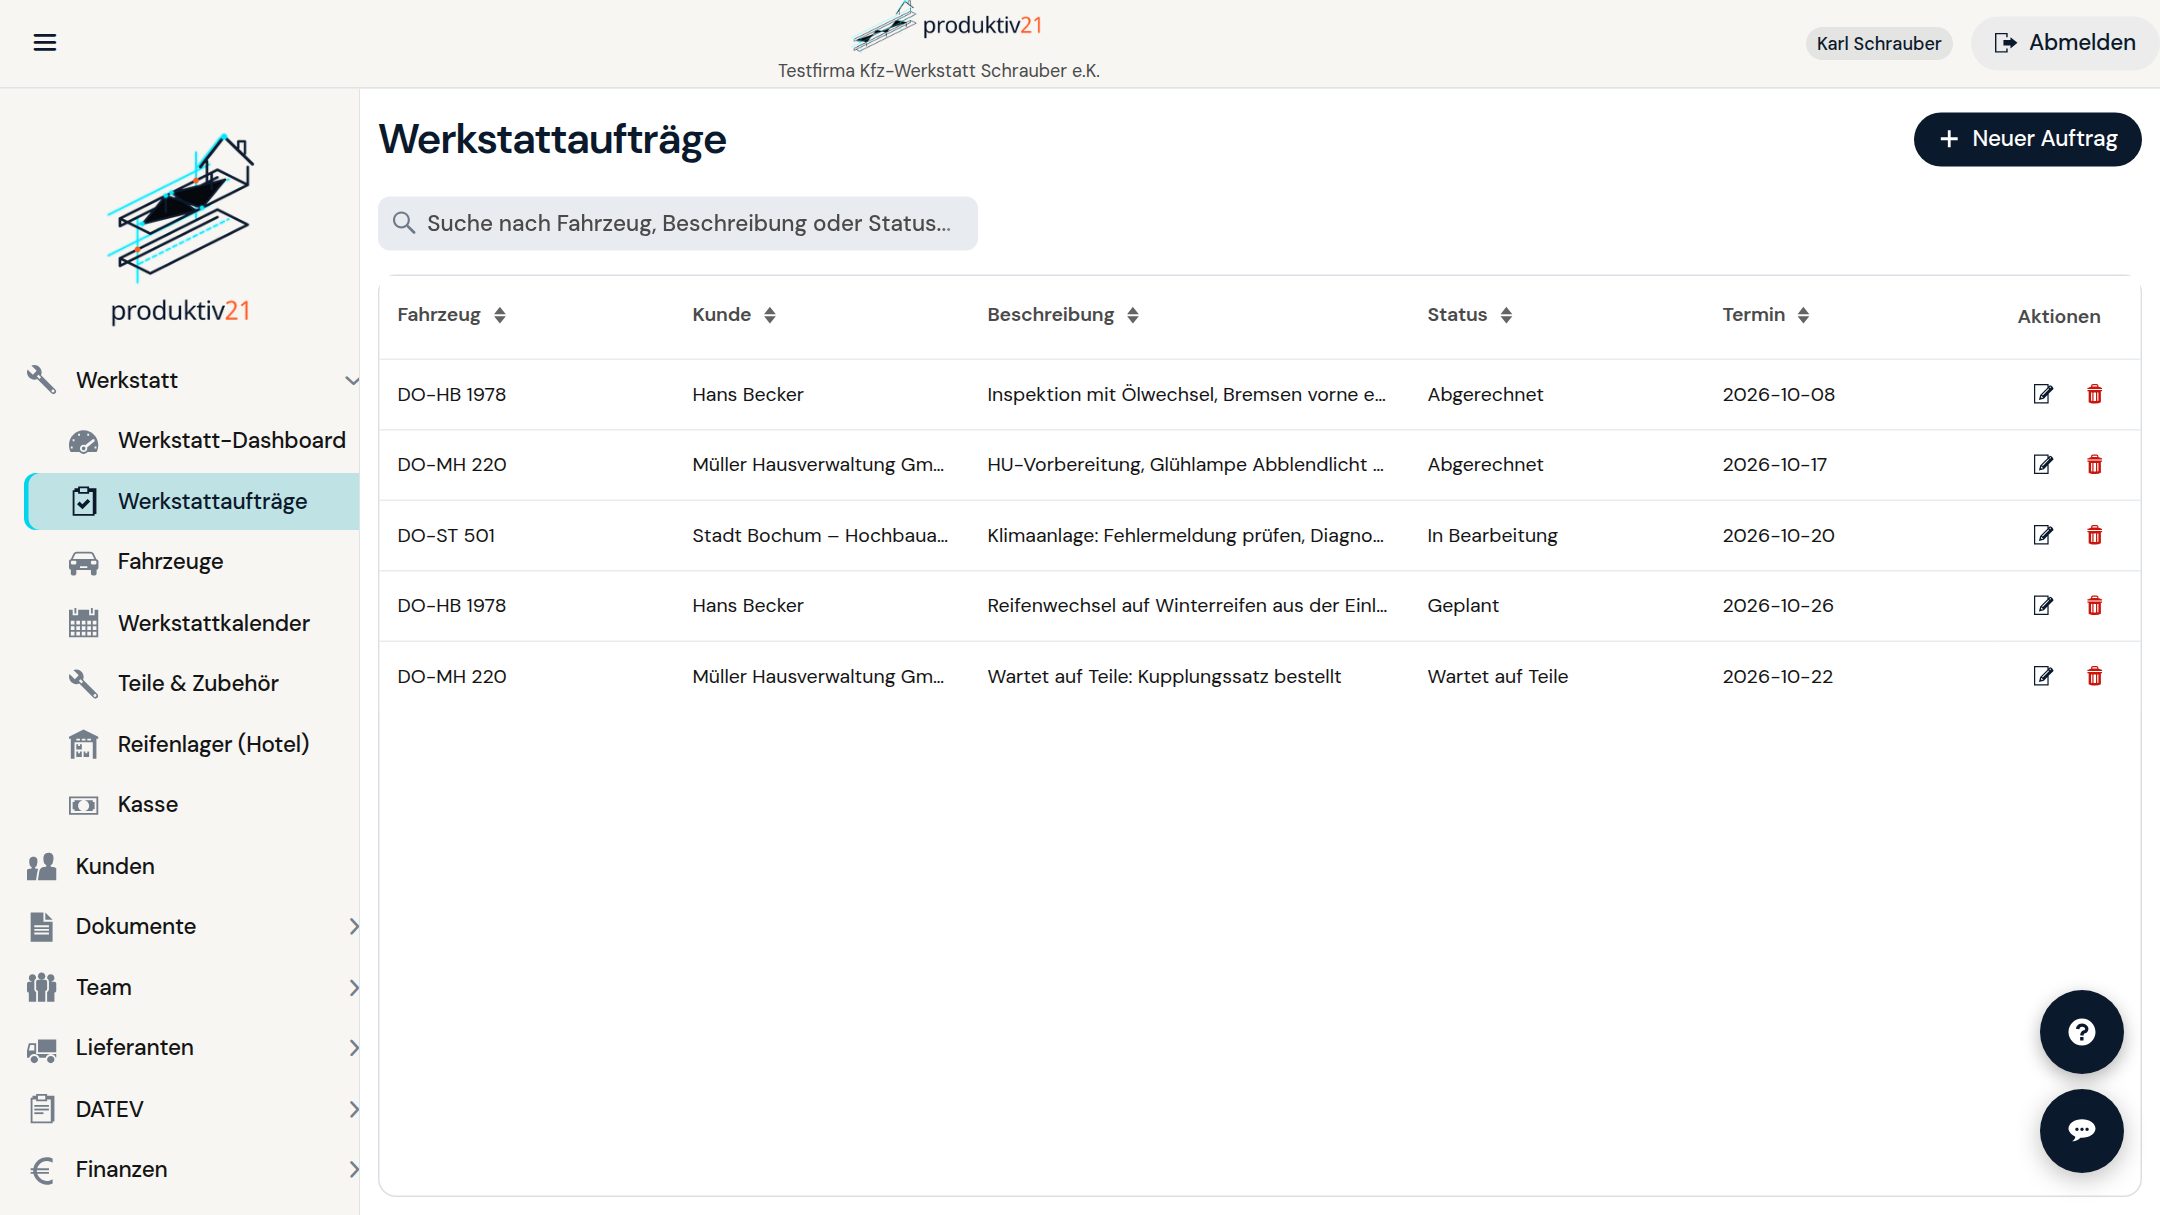Create a new order with Neuer Auftrag
The width and height of the screenshot is (2160, 1215).
click(x=2027, y=139)
